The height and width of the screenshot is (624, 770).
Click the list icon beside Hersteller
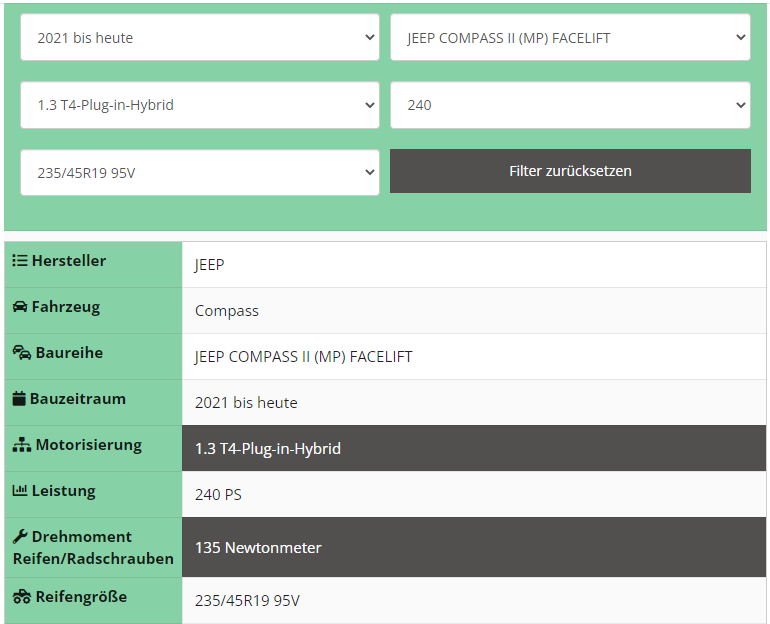[x=20, y=261]
